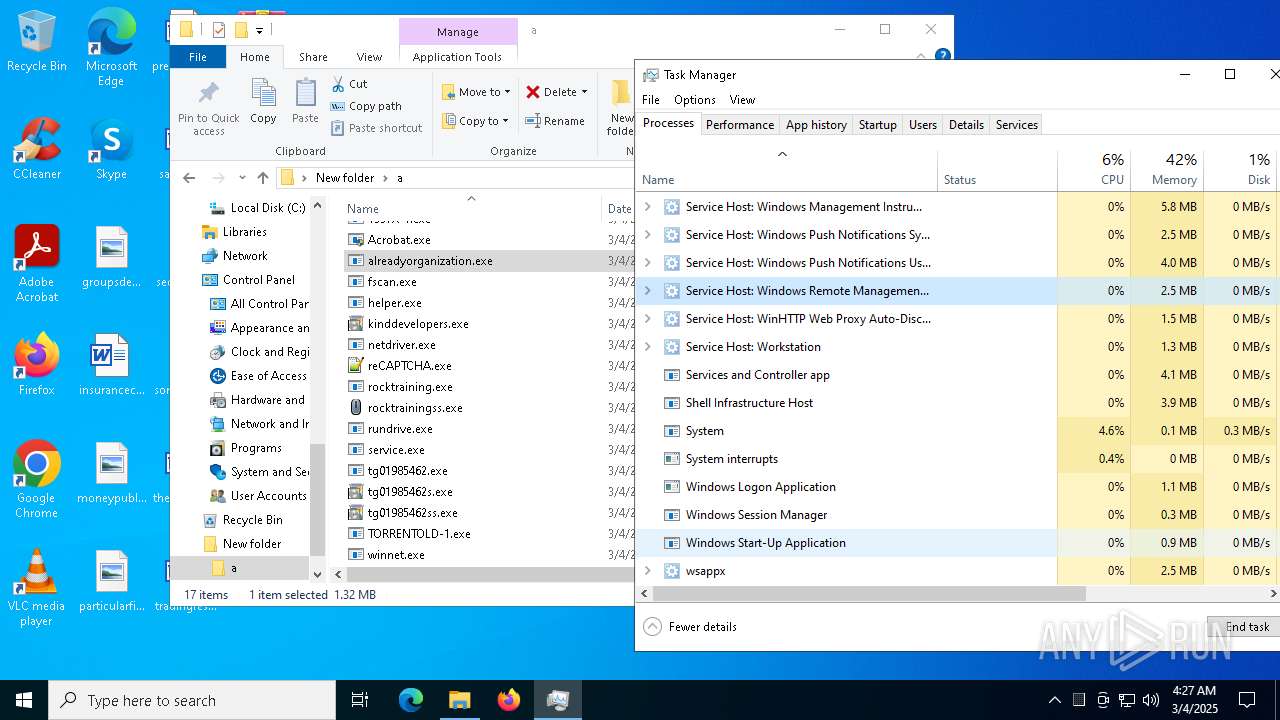Click Paste shortcut in the Clipboard group
The width and height of the screenshot is (1280, 720).
[x=377, y=128]
